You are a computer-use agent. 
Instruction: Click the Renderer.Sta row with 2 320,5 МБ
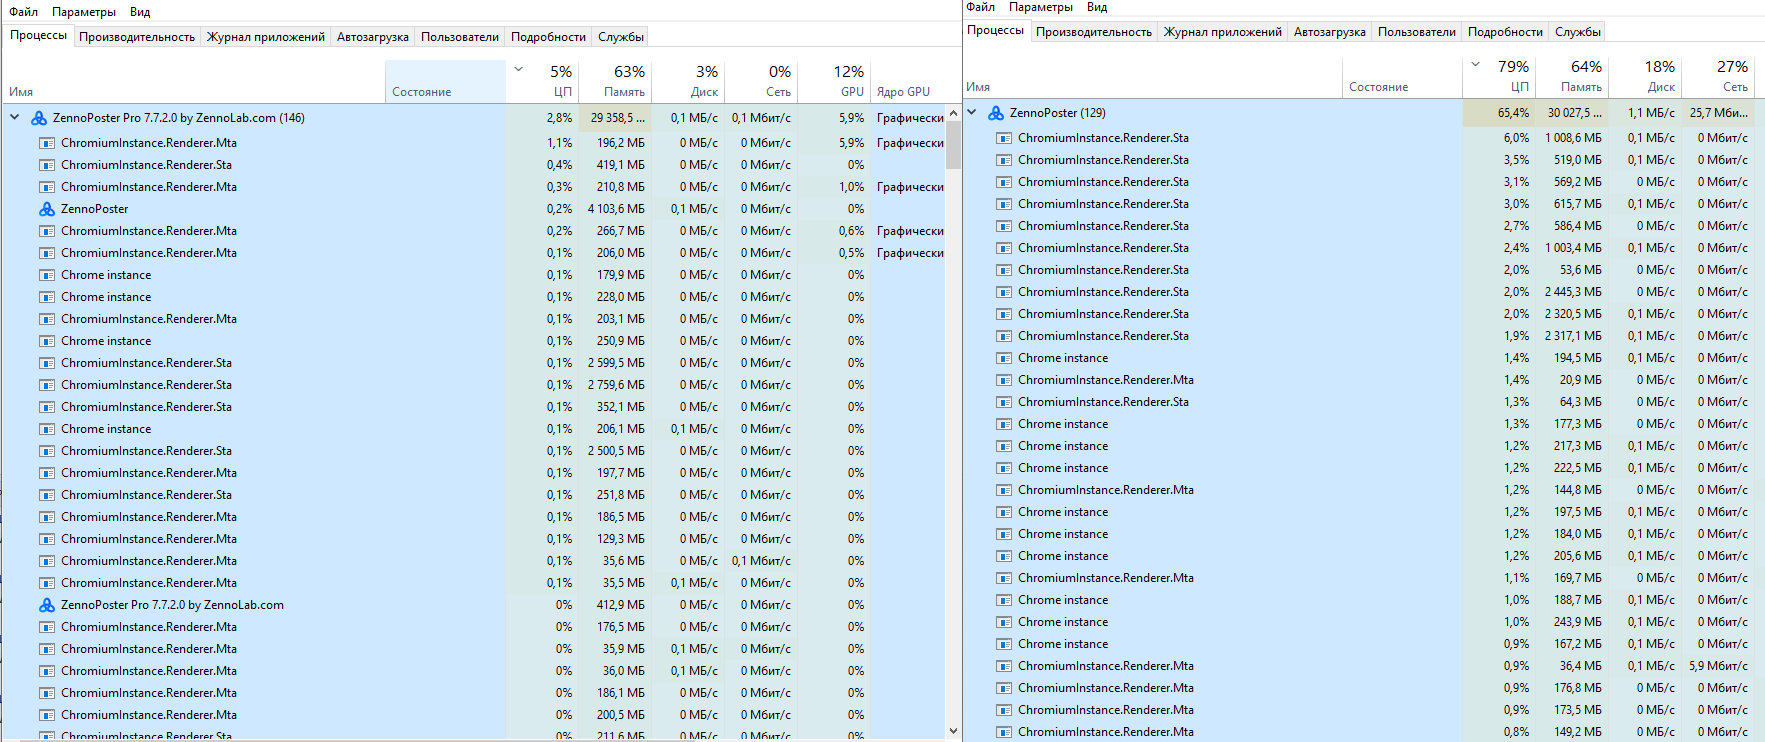(x=1358, y=314)
